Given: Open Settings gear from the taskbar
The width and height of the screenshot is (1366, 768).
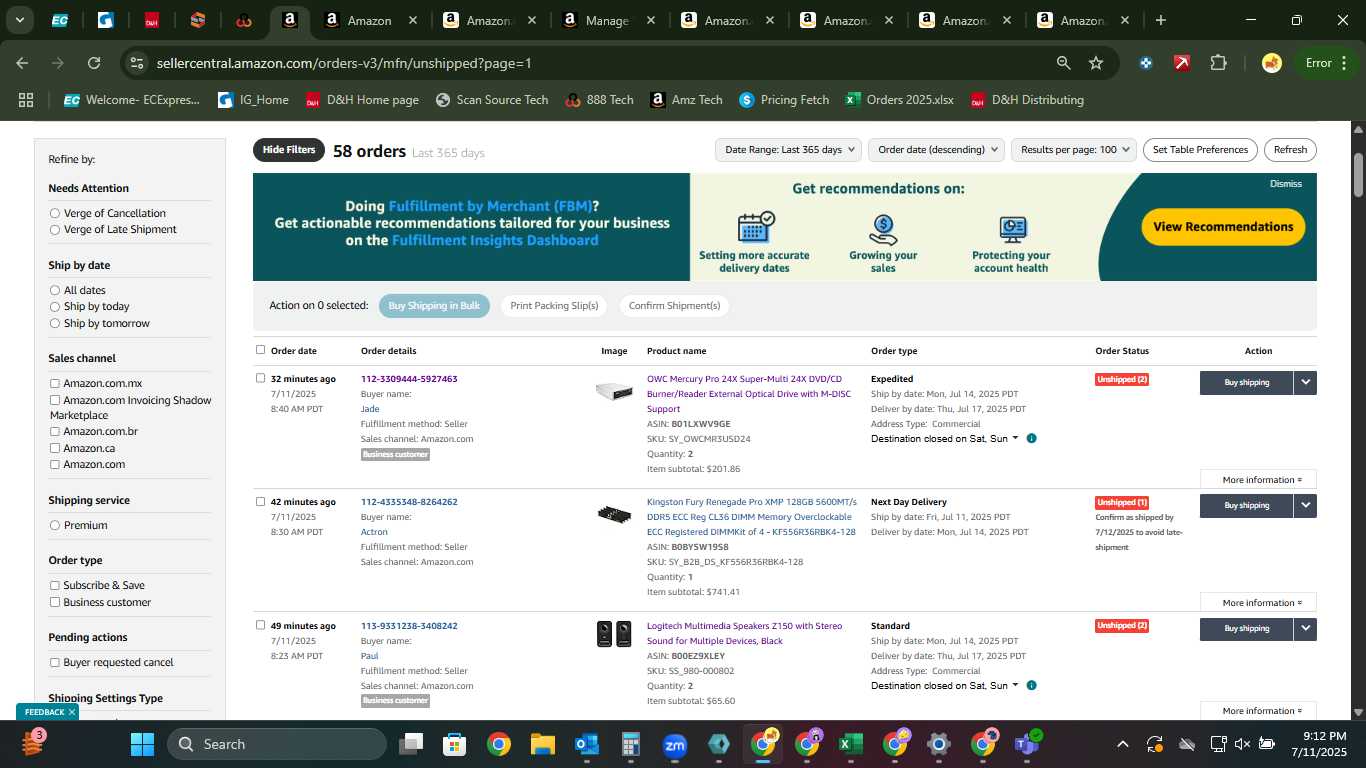Looking at the screenshot, I should coord(938,744).
